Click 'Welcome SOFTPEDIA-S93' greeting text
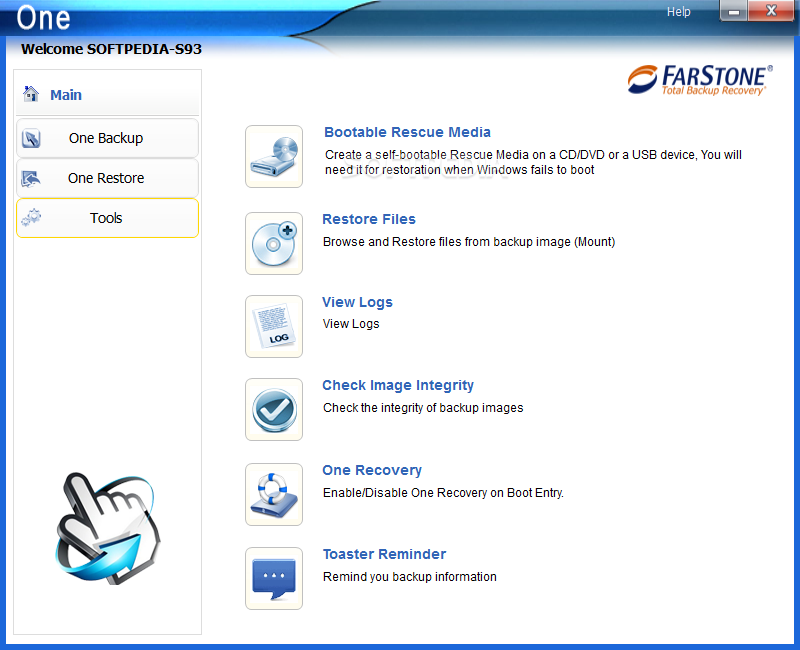Image resolution: width=800 pixels, height=650 pixels. [111, 49]
